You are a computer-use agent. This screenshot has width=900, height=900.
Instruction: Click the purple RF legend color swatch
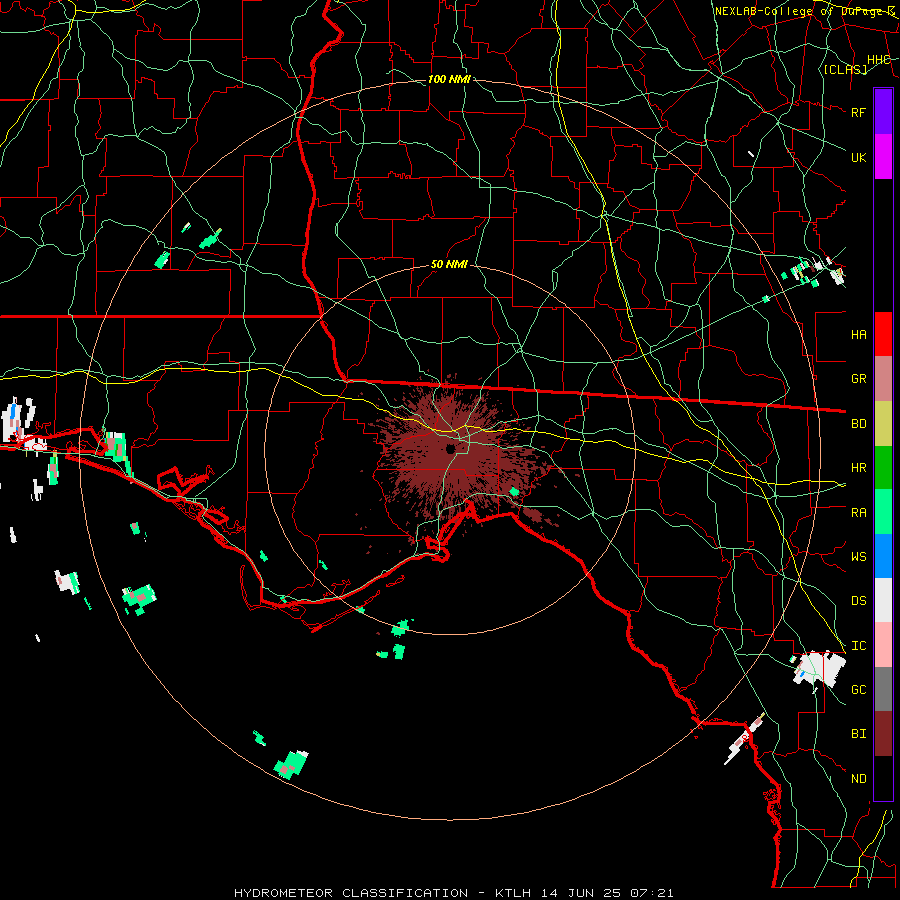click(883, 112)
